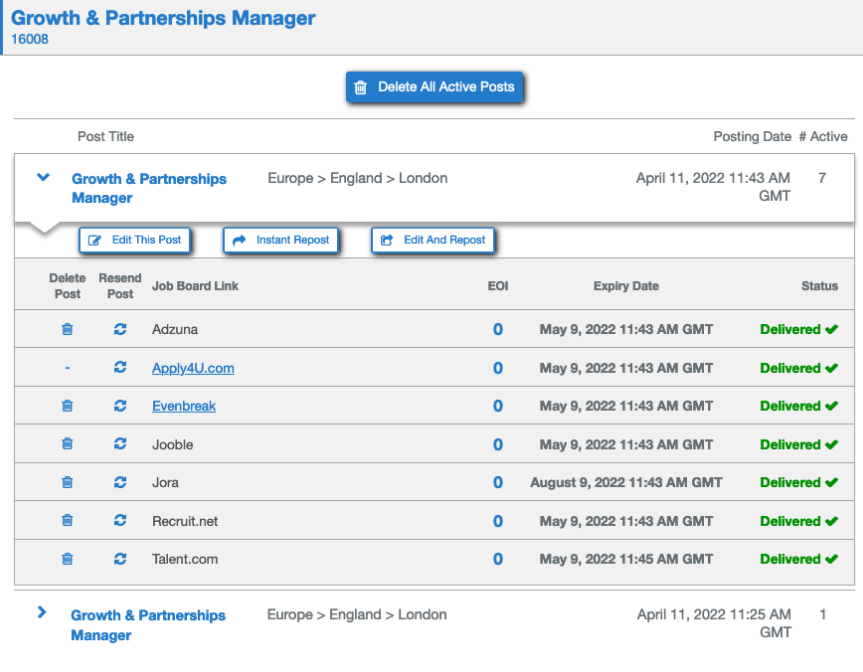Click the Delivered status for Adzuna
Viewport: 863px width, 672px height.
pos(799,329)
